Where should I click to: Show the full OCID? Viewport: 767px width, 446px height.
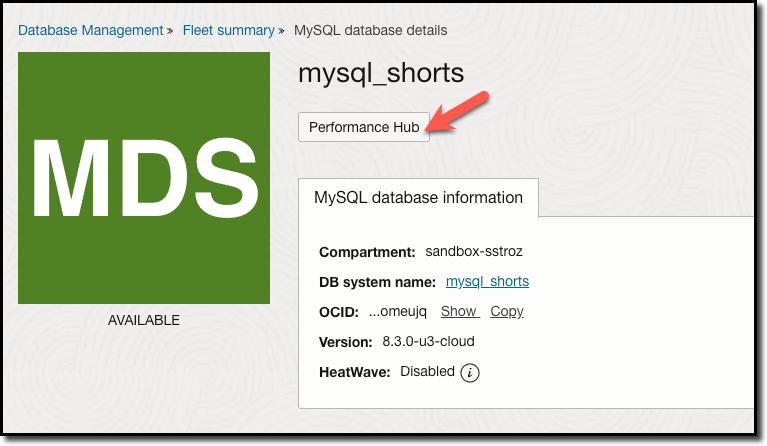pos(460,312)
